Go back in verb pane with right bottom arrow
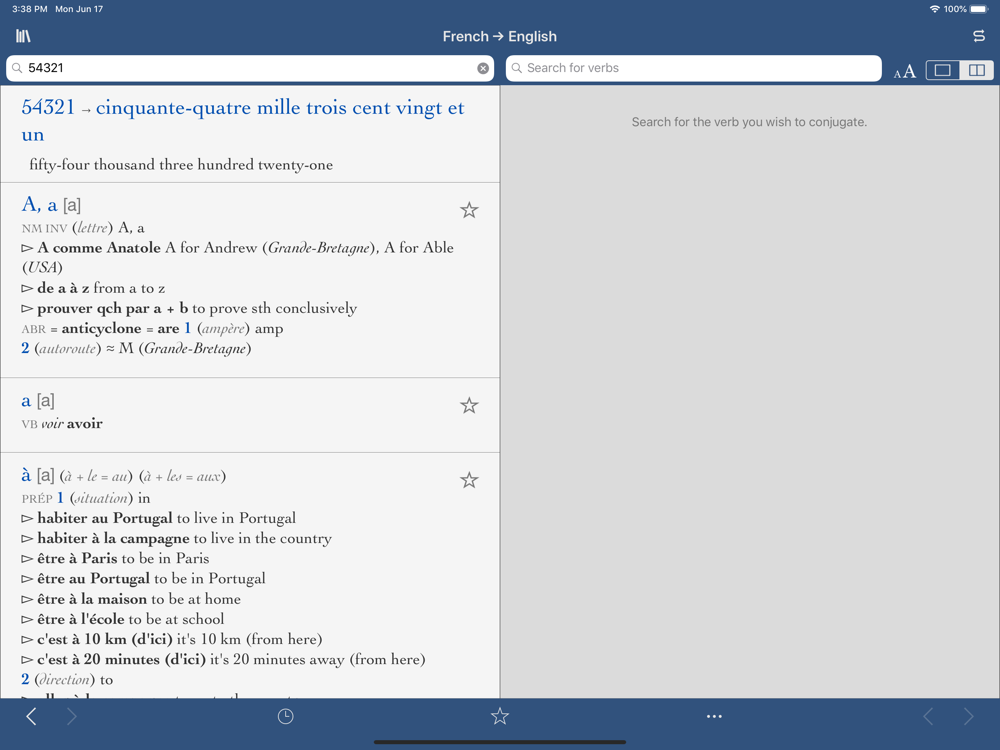This screenshot has width=1000, height=750. (929, 716)
